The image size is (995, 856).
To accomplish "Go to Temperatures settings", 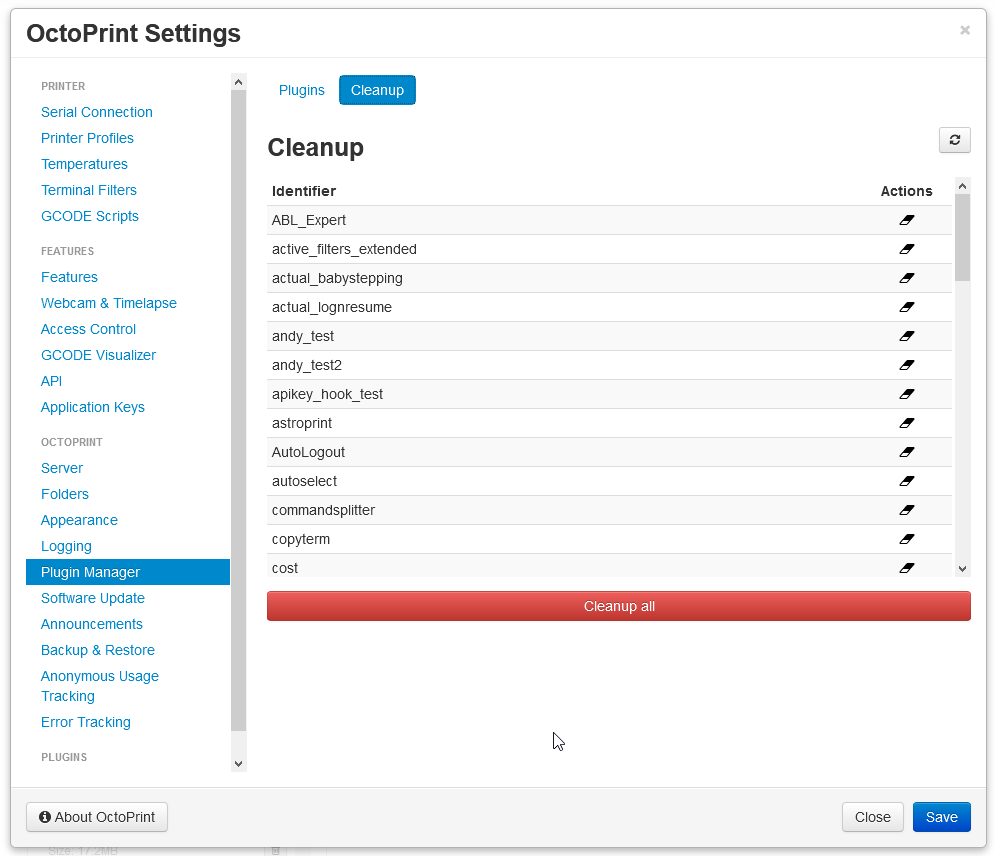I will point(84,164).
